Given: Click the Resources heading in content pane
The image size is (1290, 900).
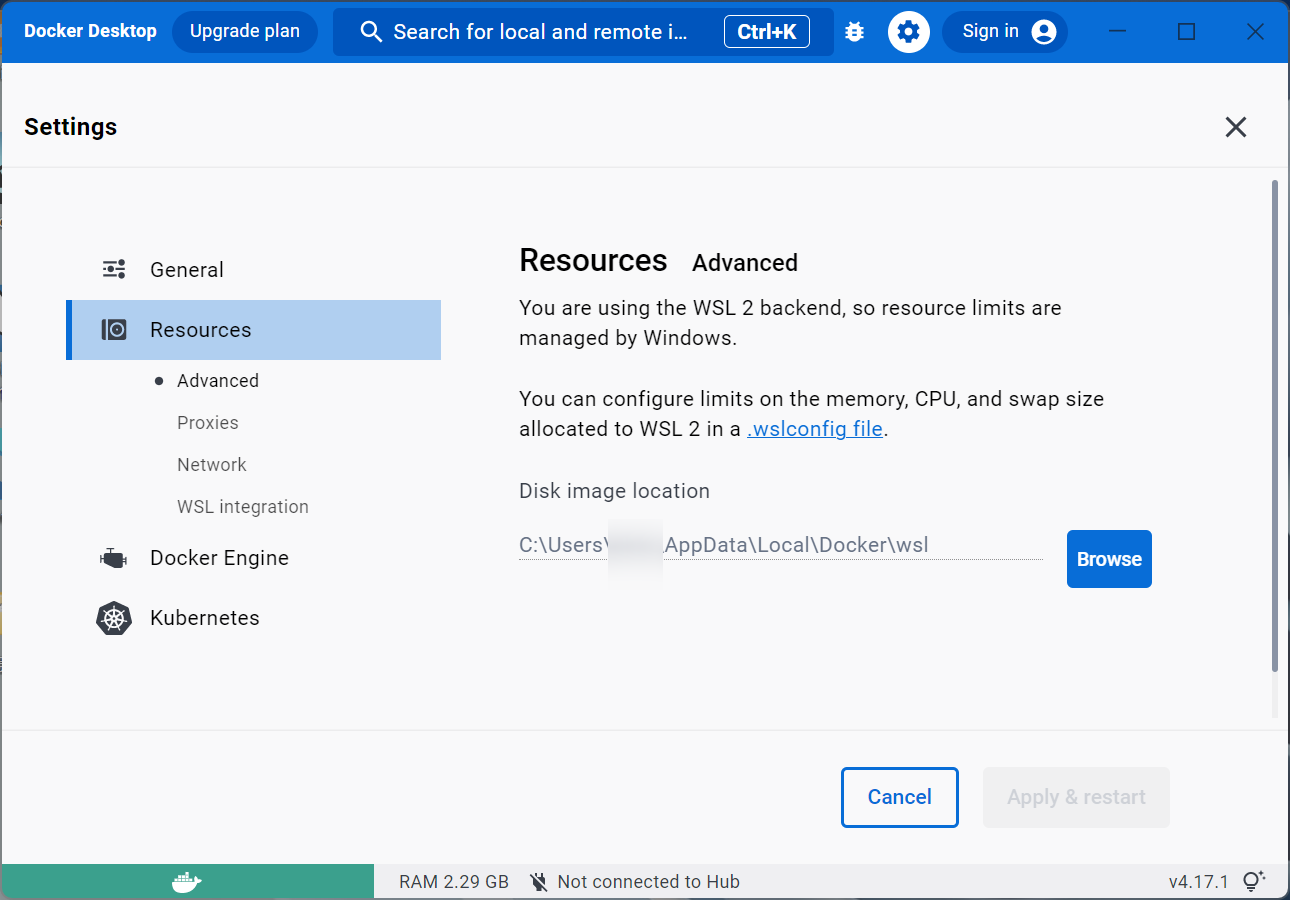Looking at the screenshot, I should pyautogui.click(x=593, y=261).
